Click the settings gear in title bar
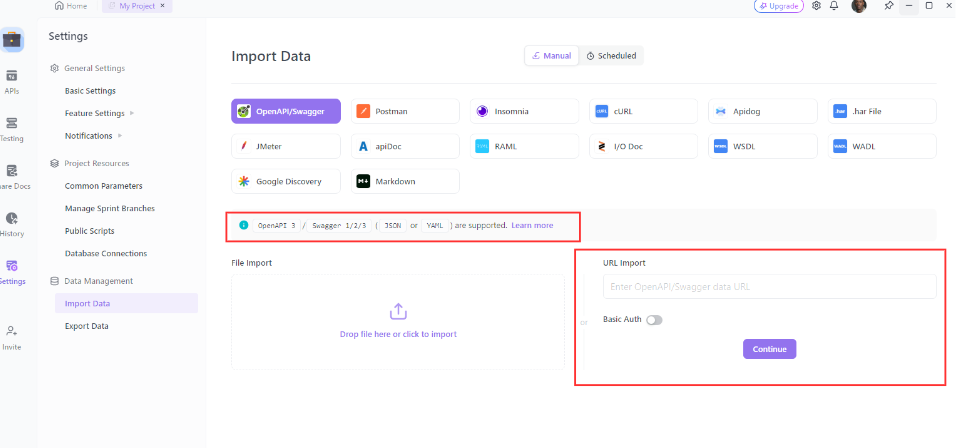The height and width of the screenshot is (448, 972). [x=816, y=6]
